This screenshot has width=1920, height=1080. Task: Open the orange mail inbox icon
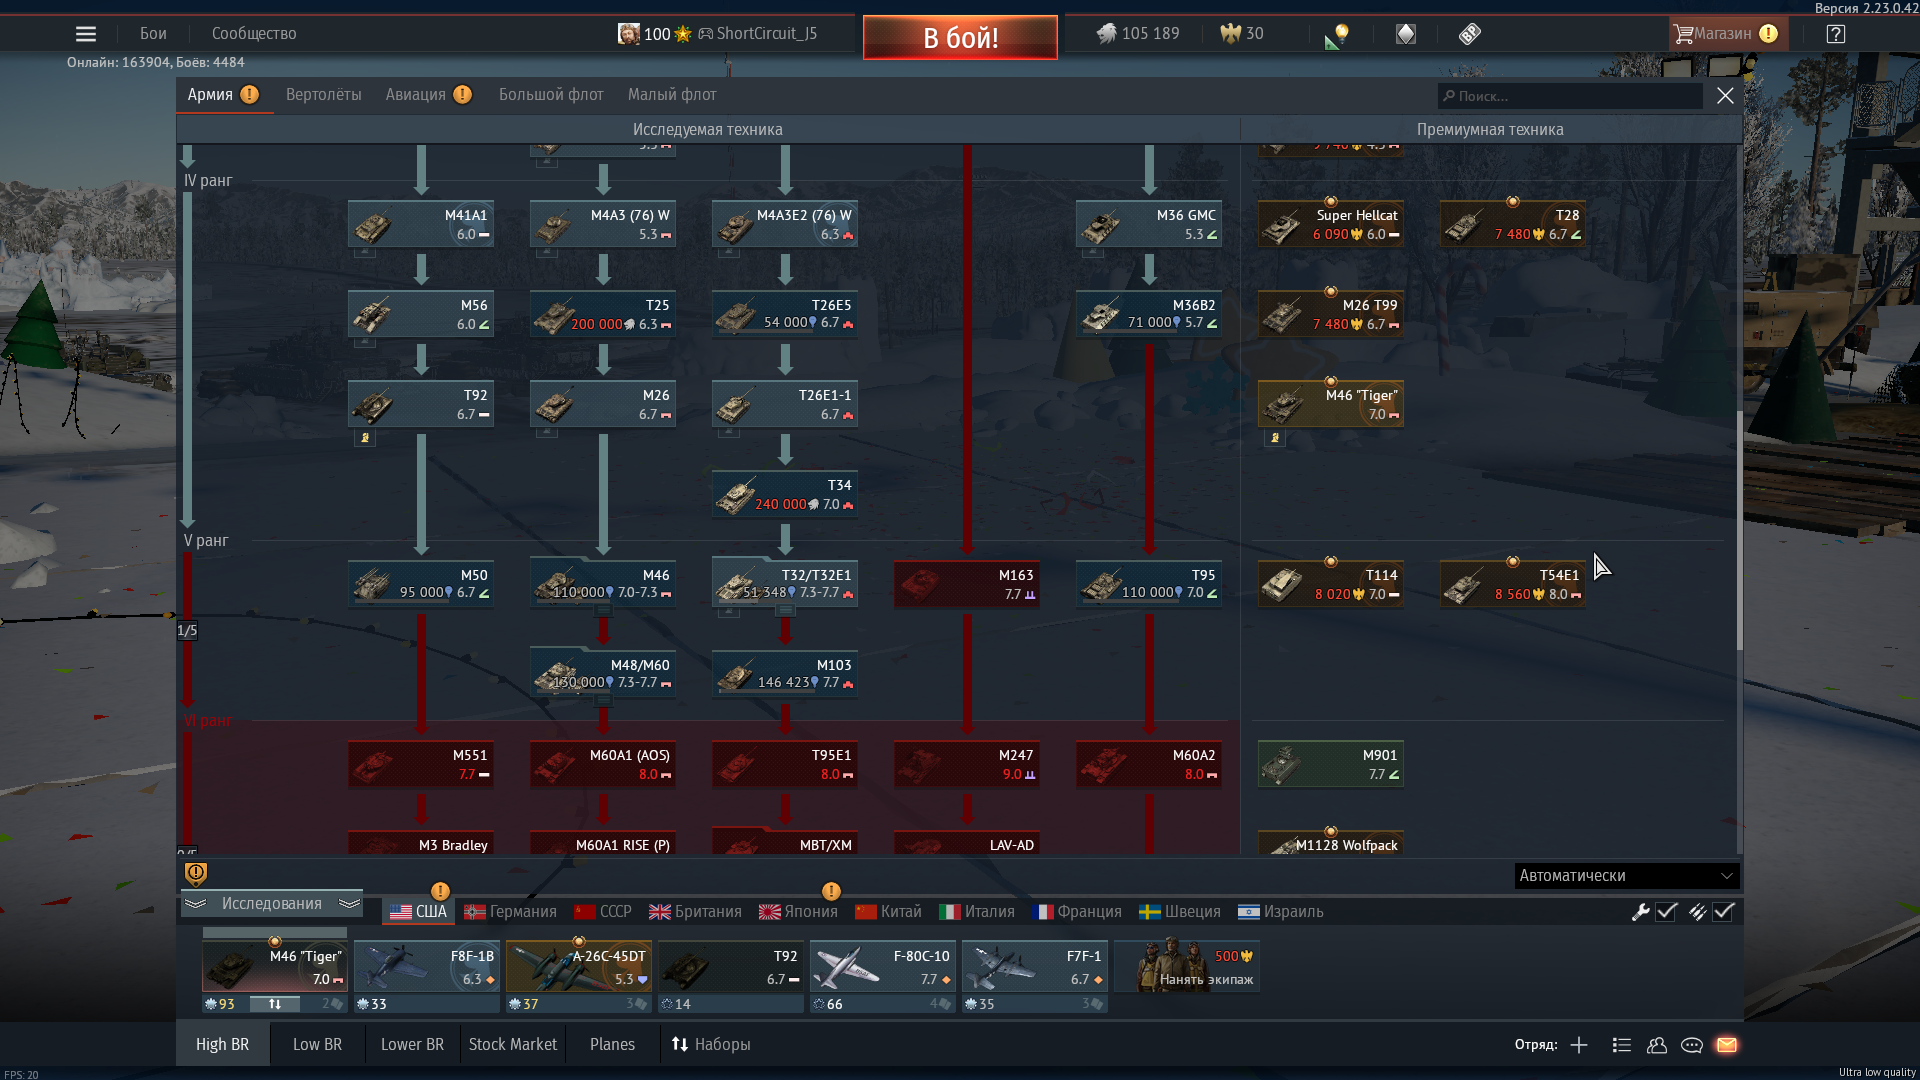pos(1727,1045)
